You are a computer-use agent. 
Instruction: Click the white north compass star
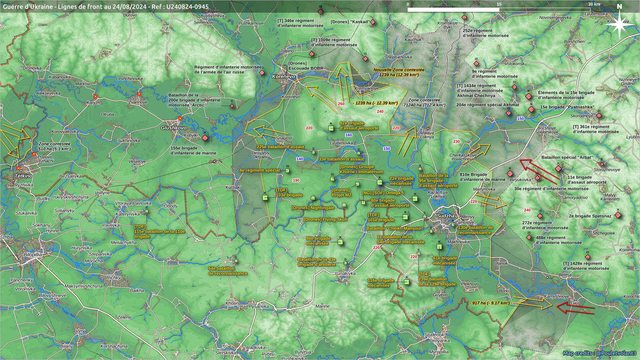(619, 24)
